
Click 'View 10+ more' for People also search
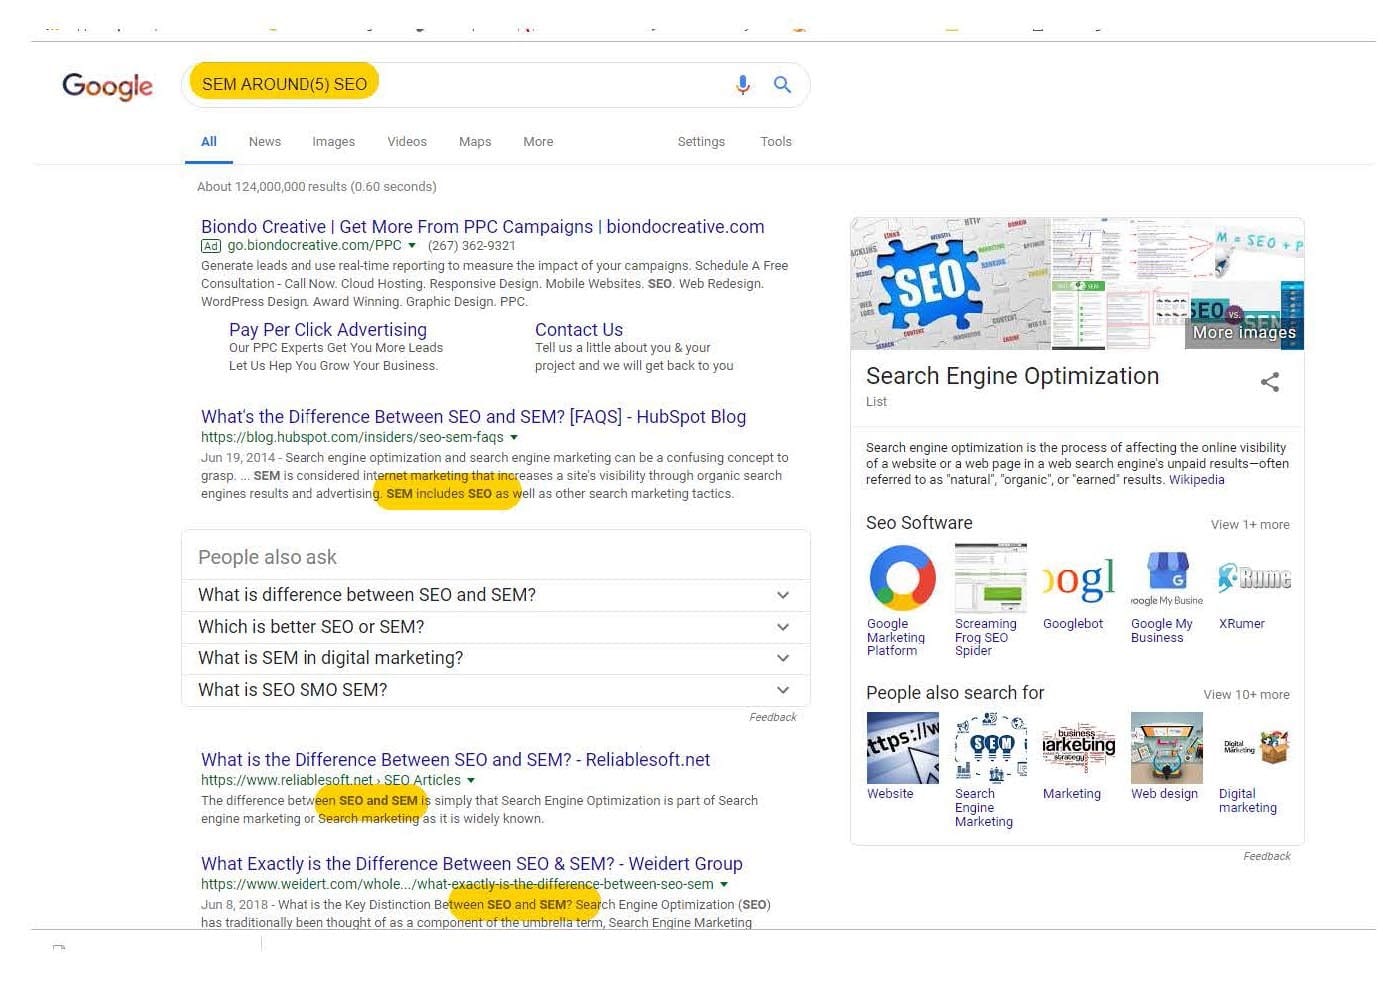[1246, 695]
